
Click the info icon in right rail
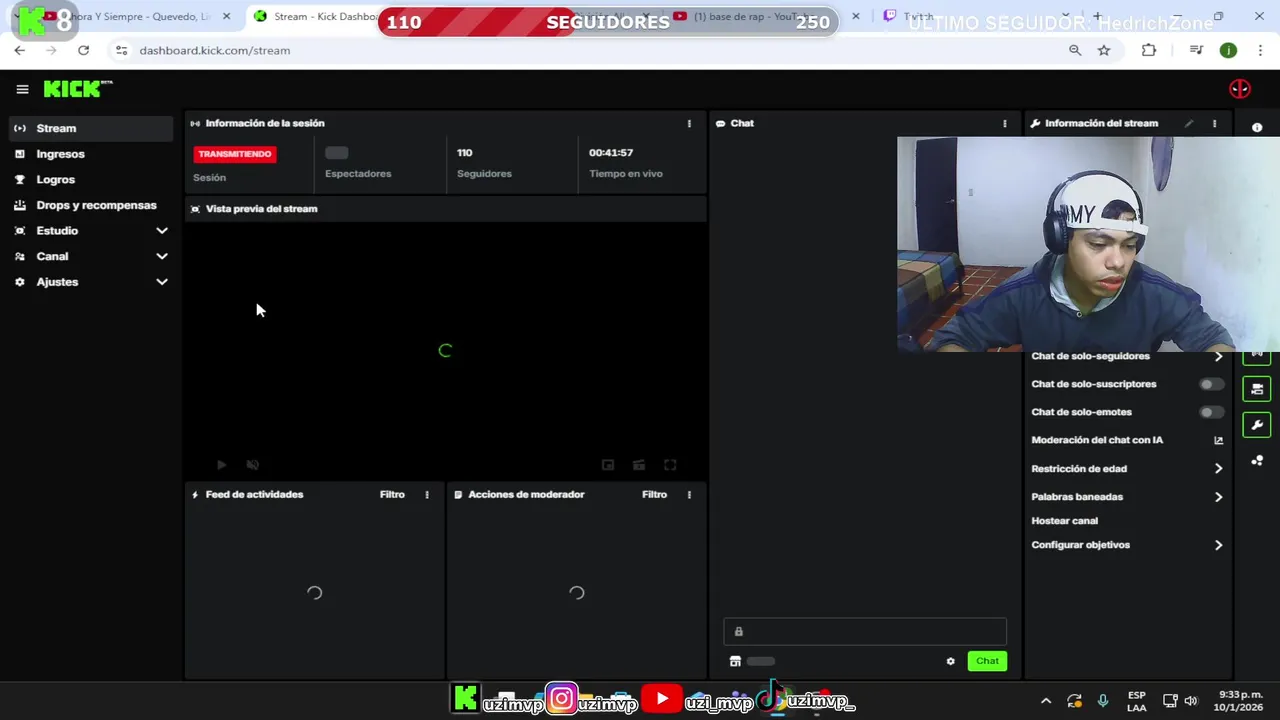pyautogui.click(x=1257, y=128)
